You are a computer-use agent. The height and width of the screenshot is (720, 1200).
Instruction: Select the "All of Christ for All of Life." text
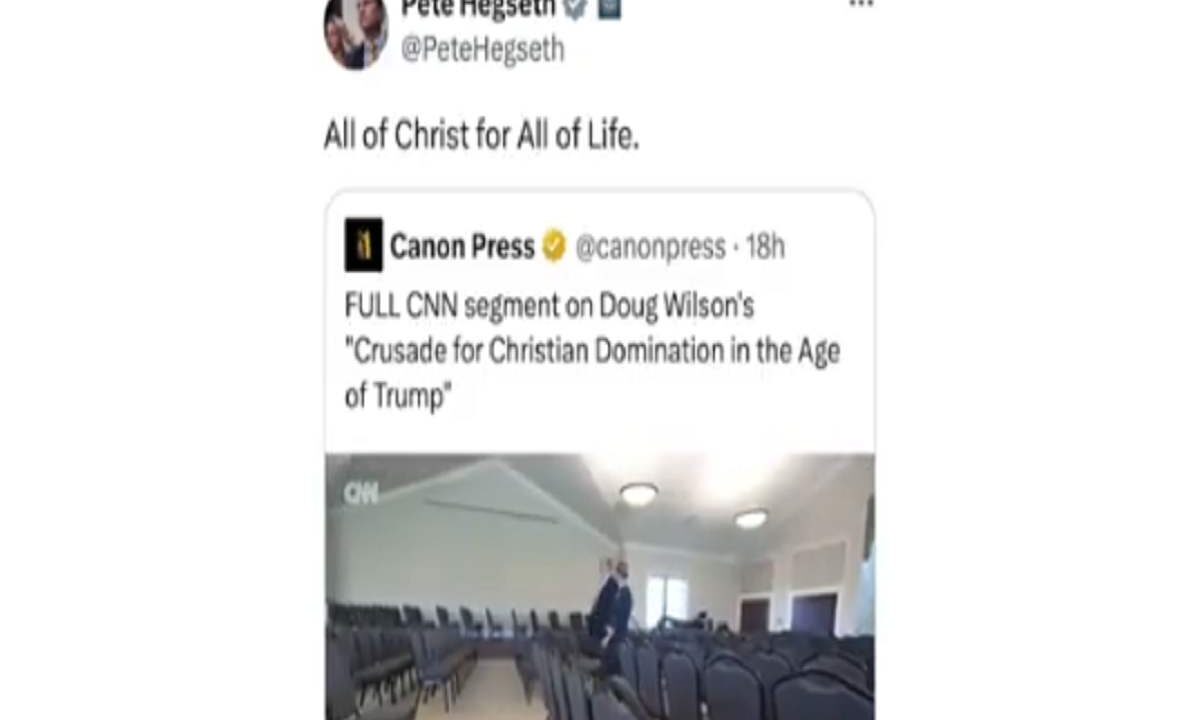point(481,136)
